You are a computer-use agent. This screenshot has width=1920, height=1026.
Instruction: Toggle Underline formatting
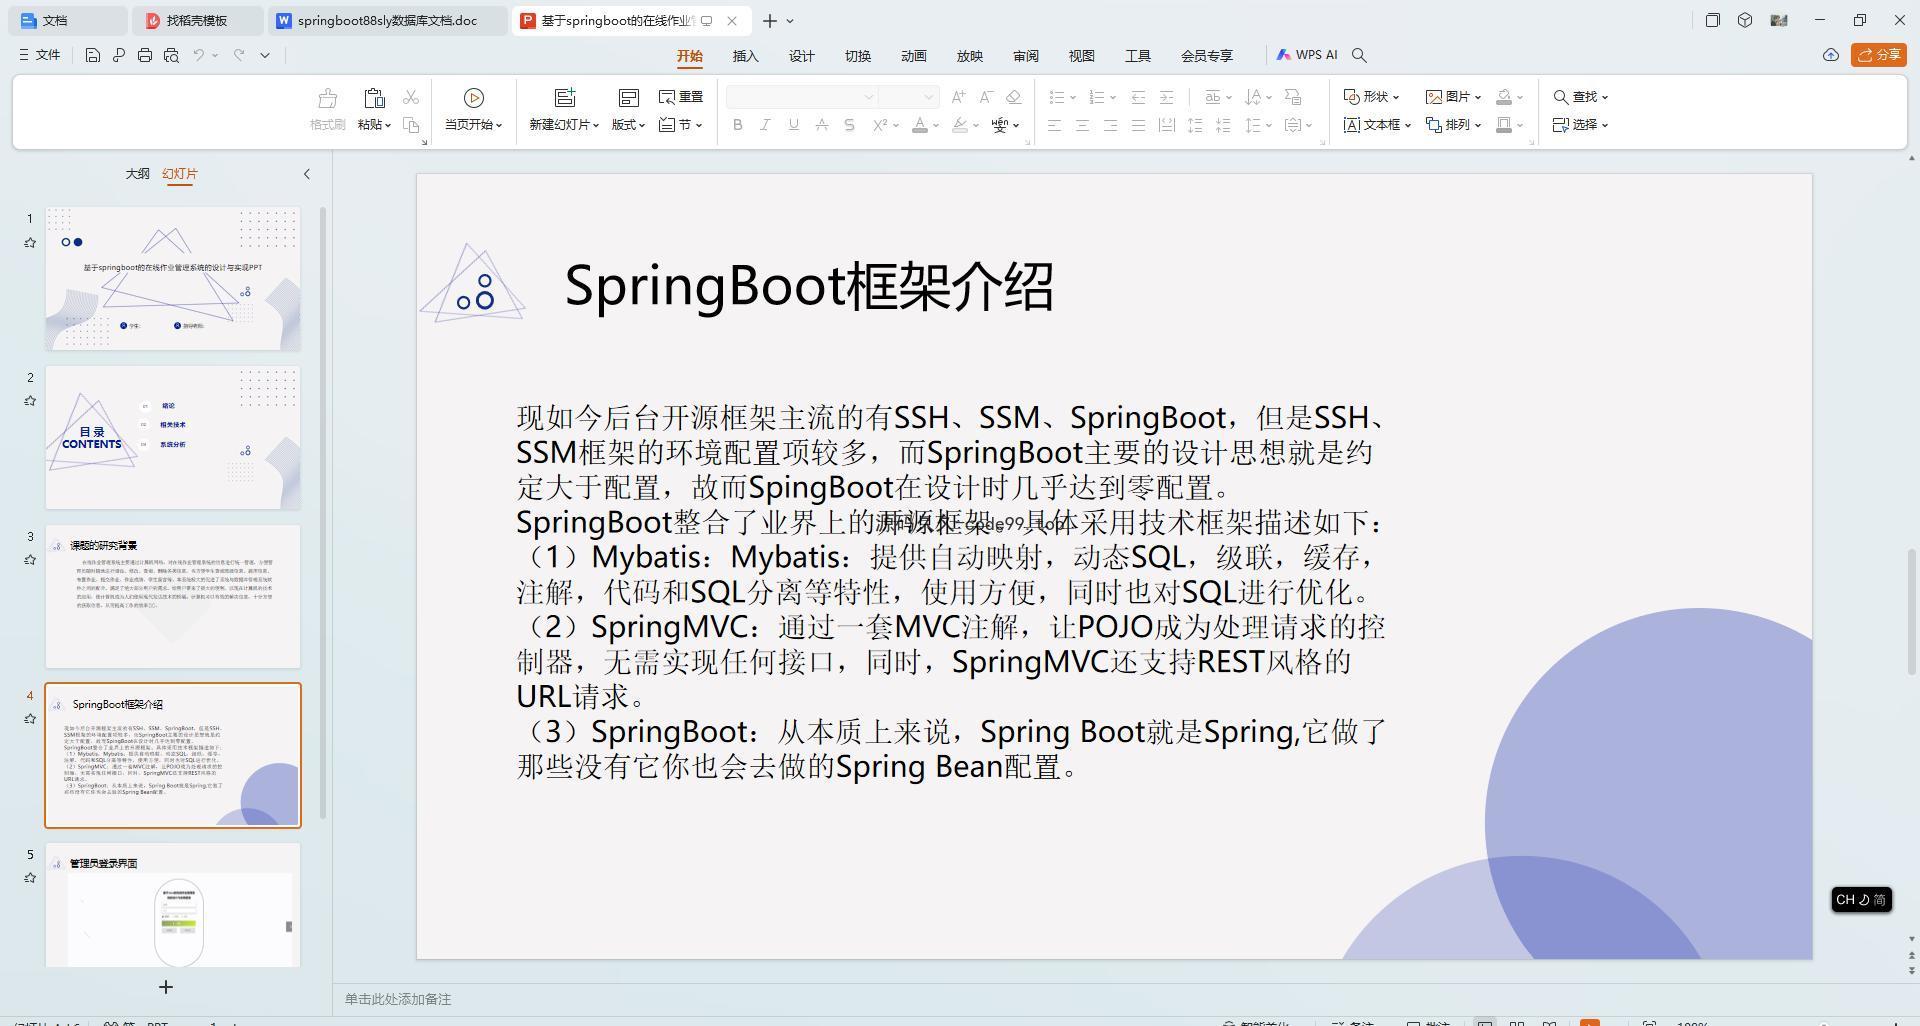(x=793, y=125)
